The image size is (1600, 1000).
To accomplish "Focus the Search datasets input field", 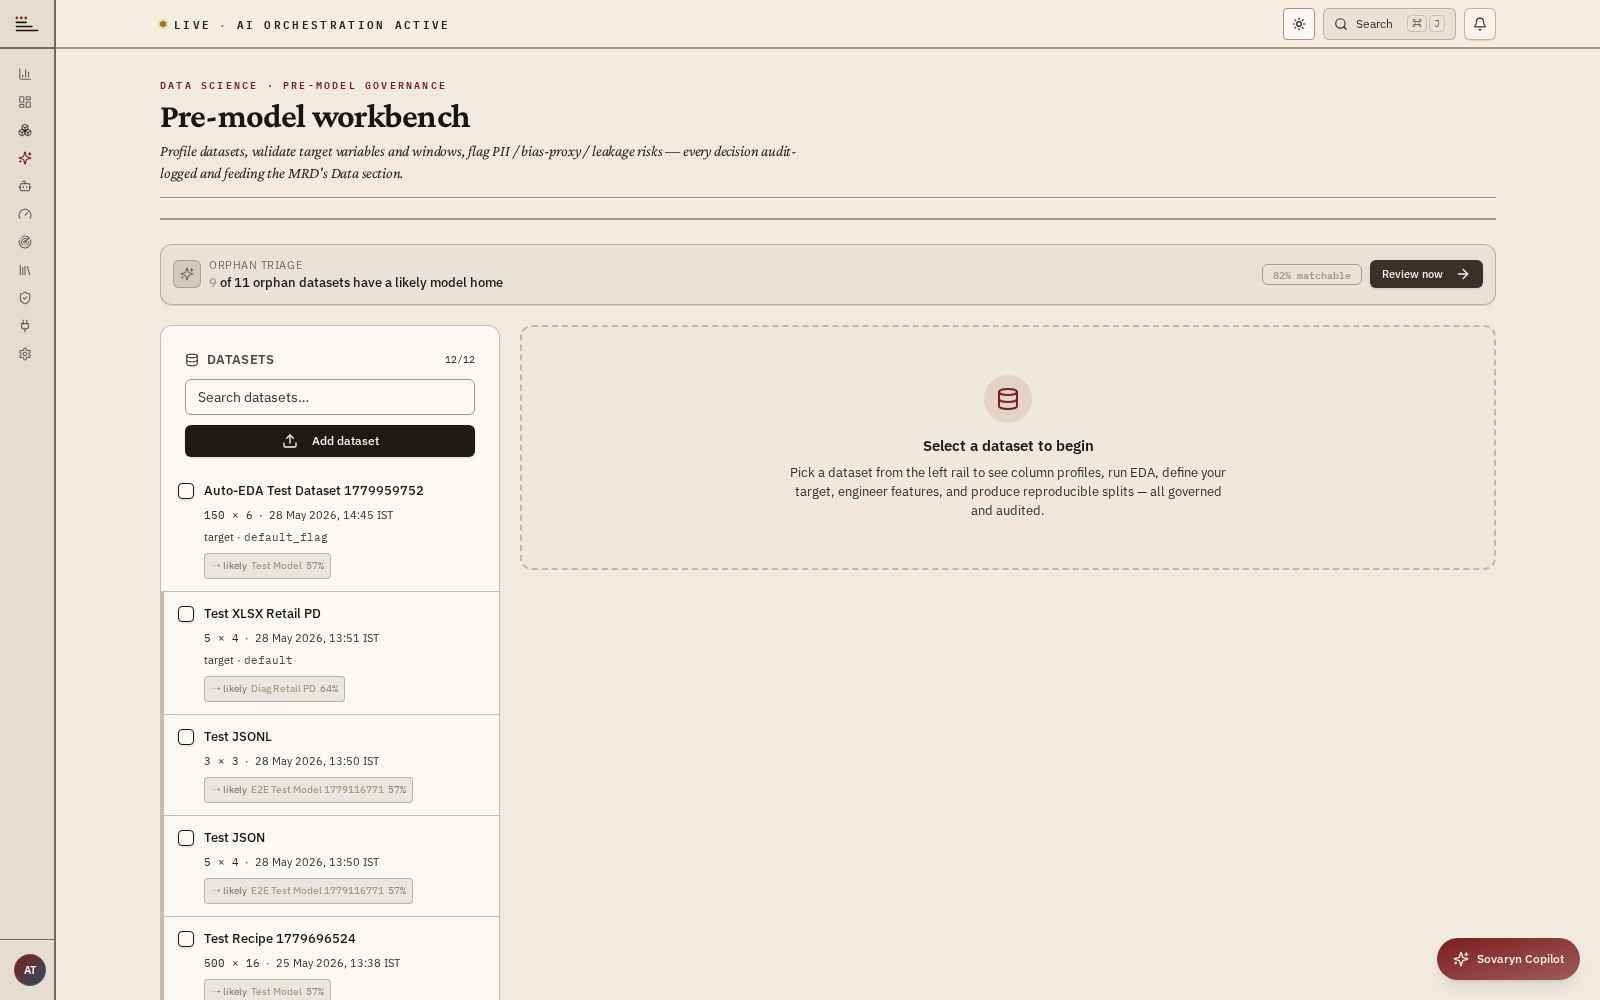I will click(x=330, y=397).
